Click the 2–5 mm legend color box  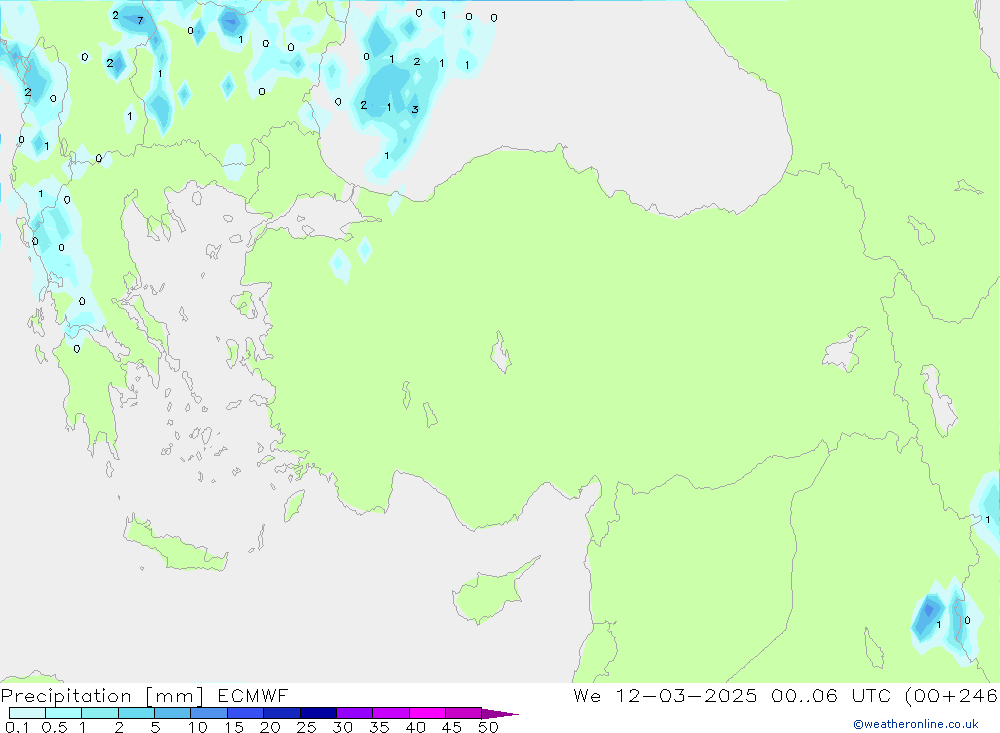(x=136, y=713)
